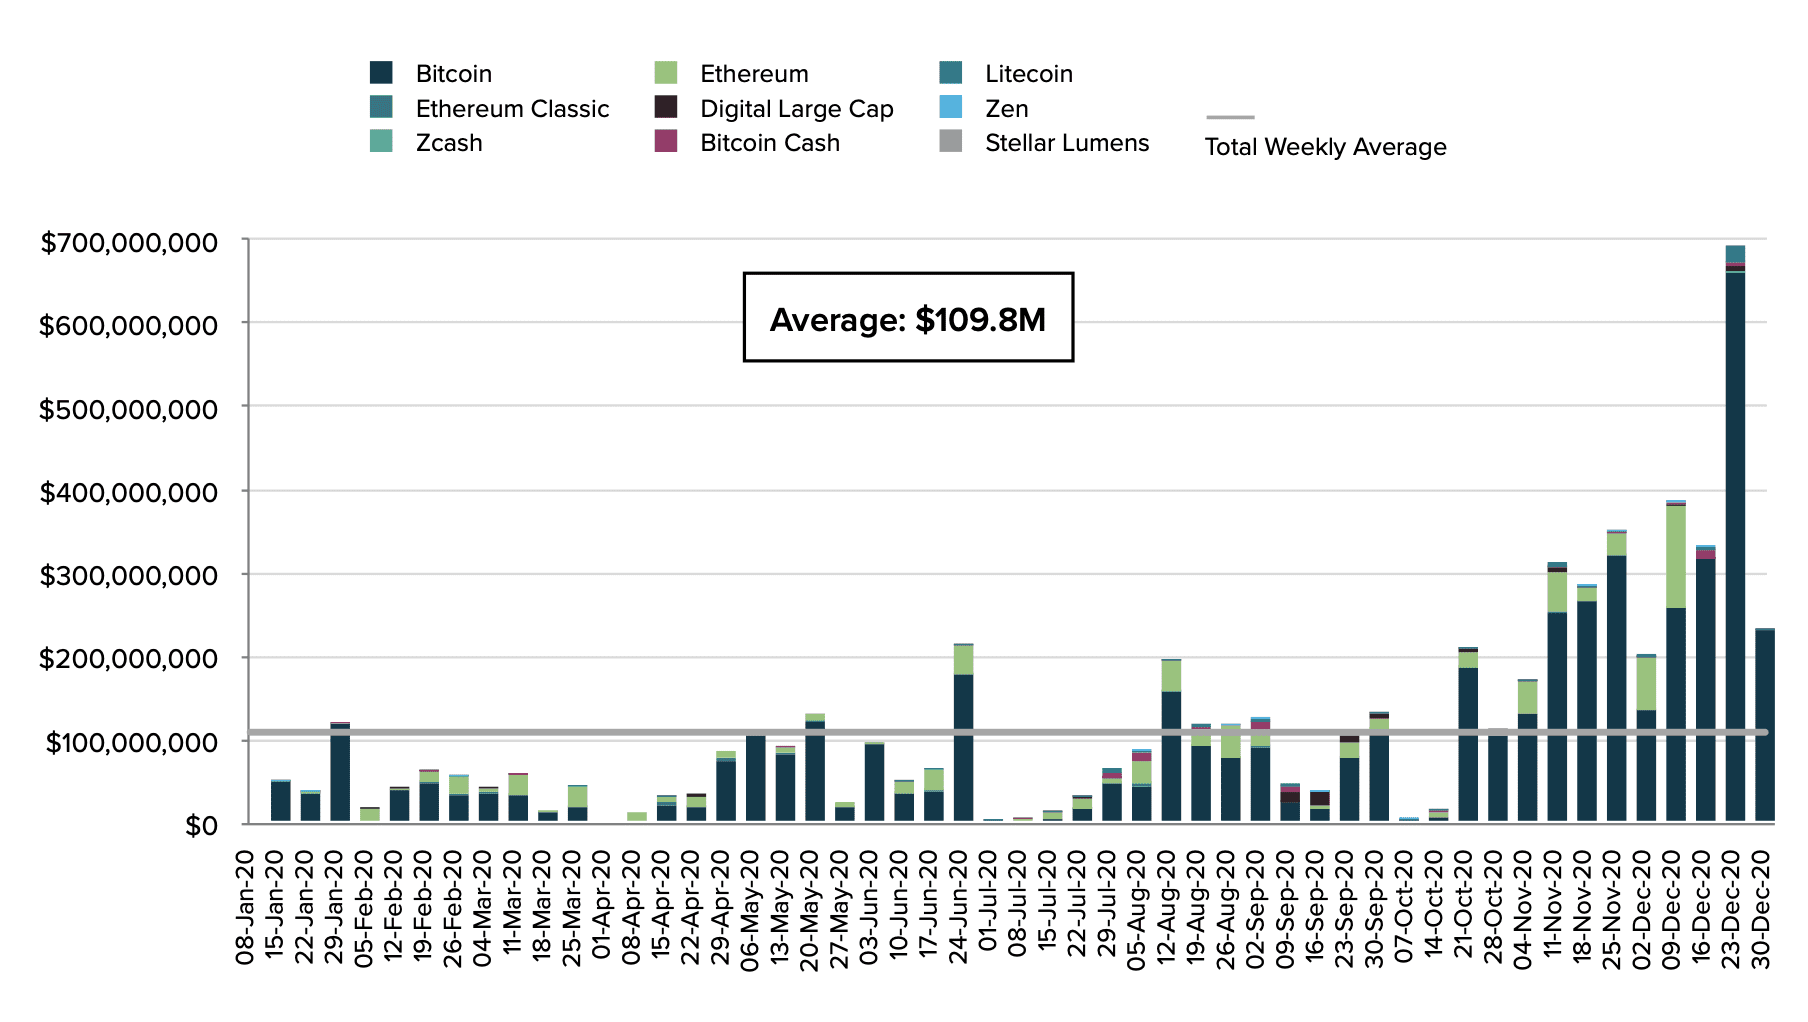Select the Digital Large Cap legend swatch
The width and height of the screenshot is (1808, 1022).
[666, 107]
